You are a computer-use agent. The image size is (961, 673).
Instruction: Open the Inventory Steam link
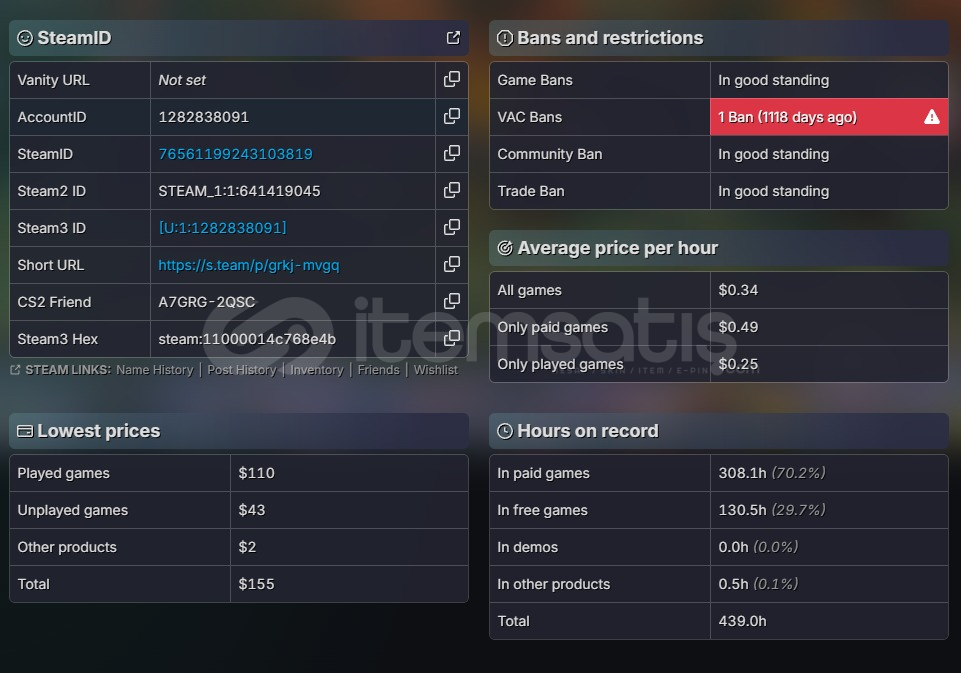tap(317, 370)
